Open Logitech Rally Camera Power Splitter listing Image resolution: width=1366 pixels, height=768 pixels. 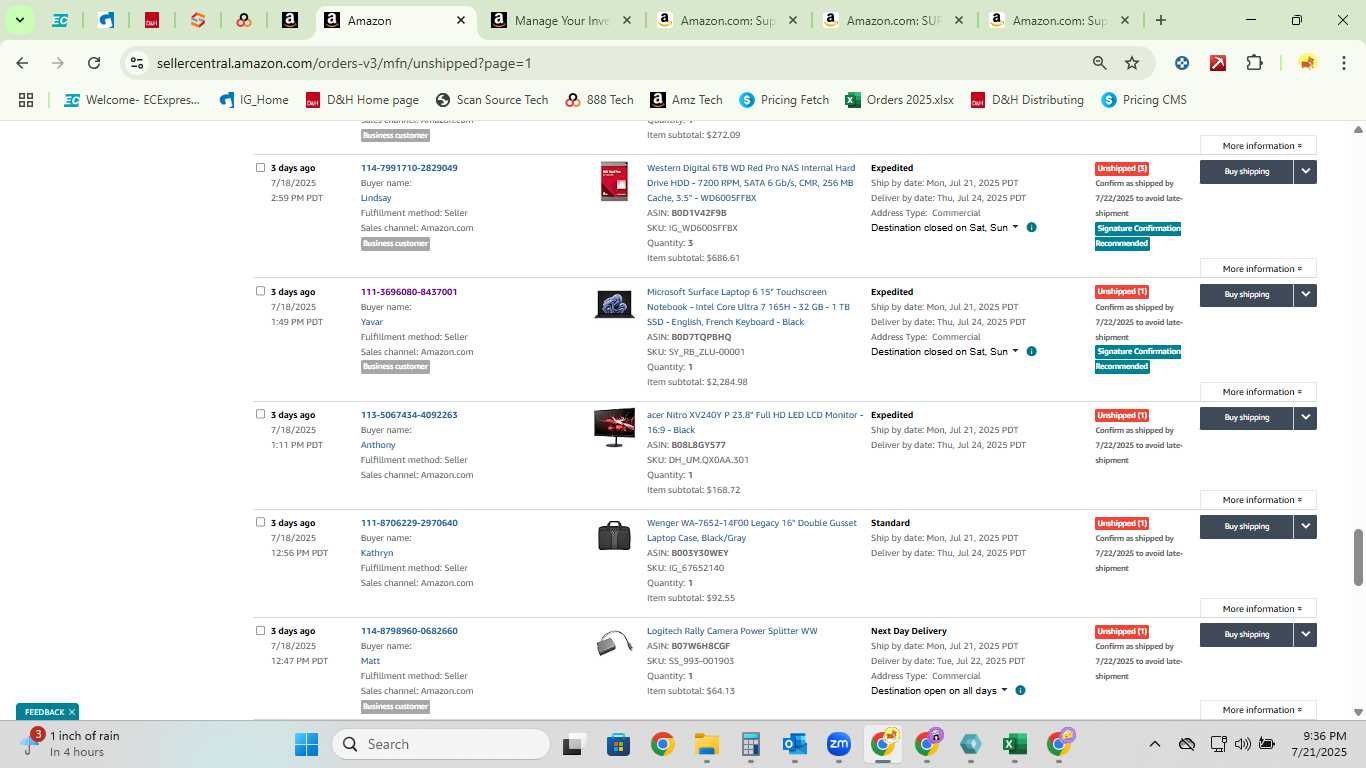click(x=732, y=631)
